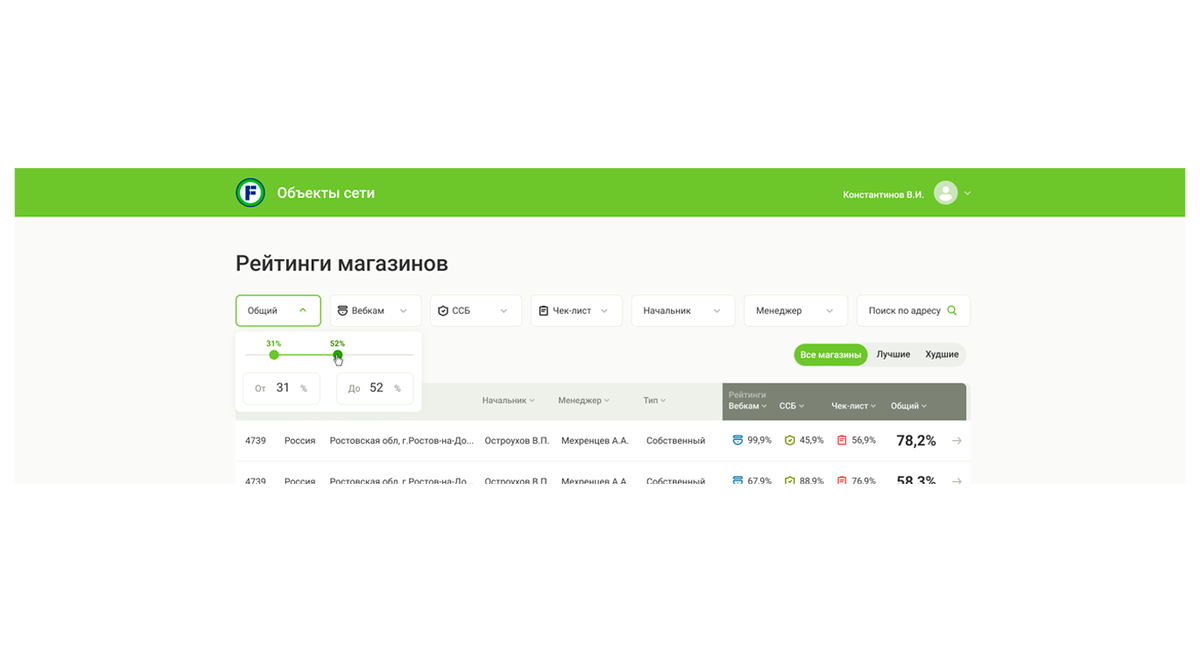The width and height of the screenshot is (1200, 652).
Task: Click the arrow to open store 4739 details
Action: [x=956, y=440]
